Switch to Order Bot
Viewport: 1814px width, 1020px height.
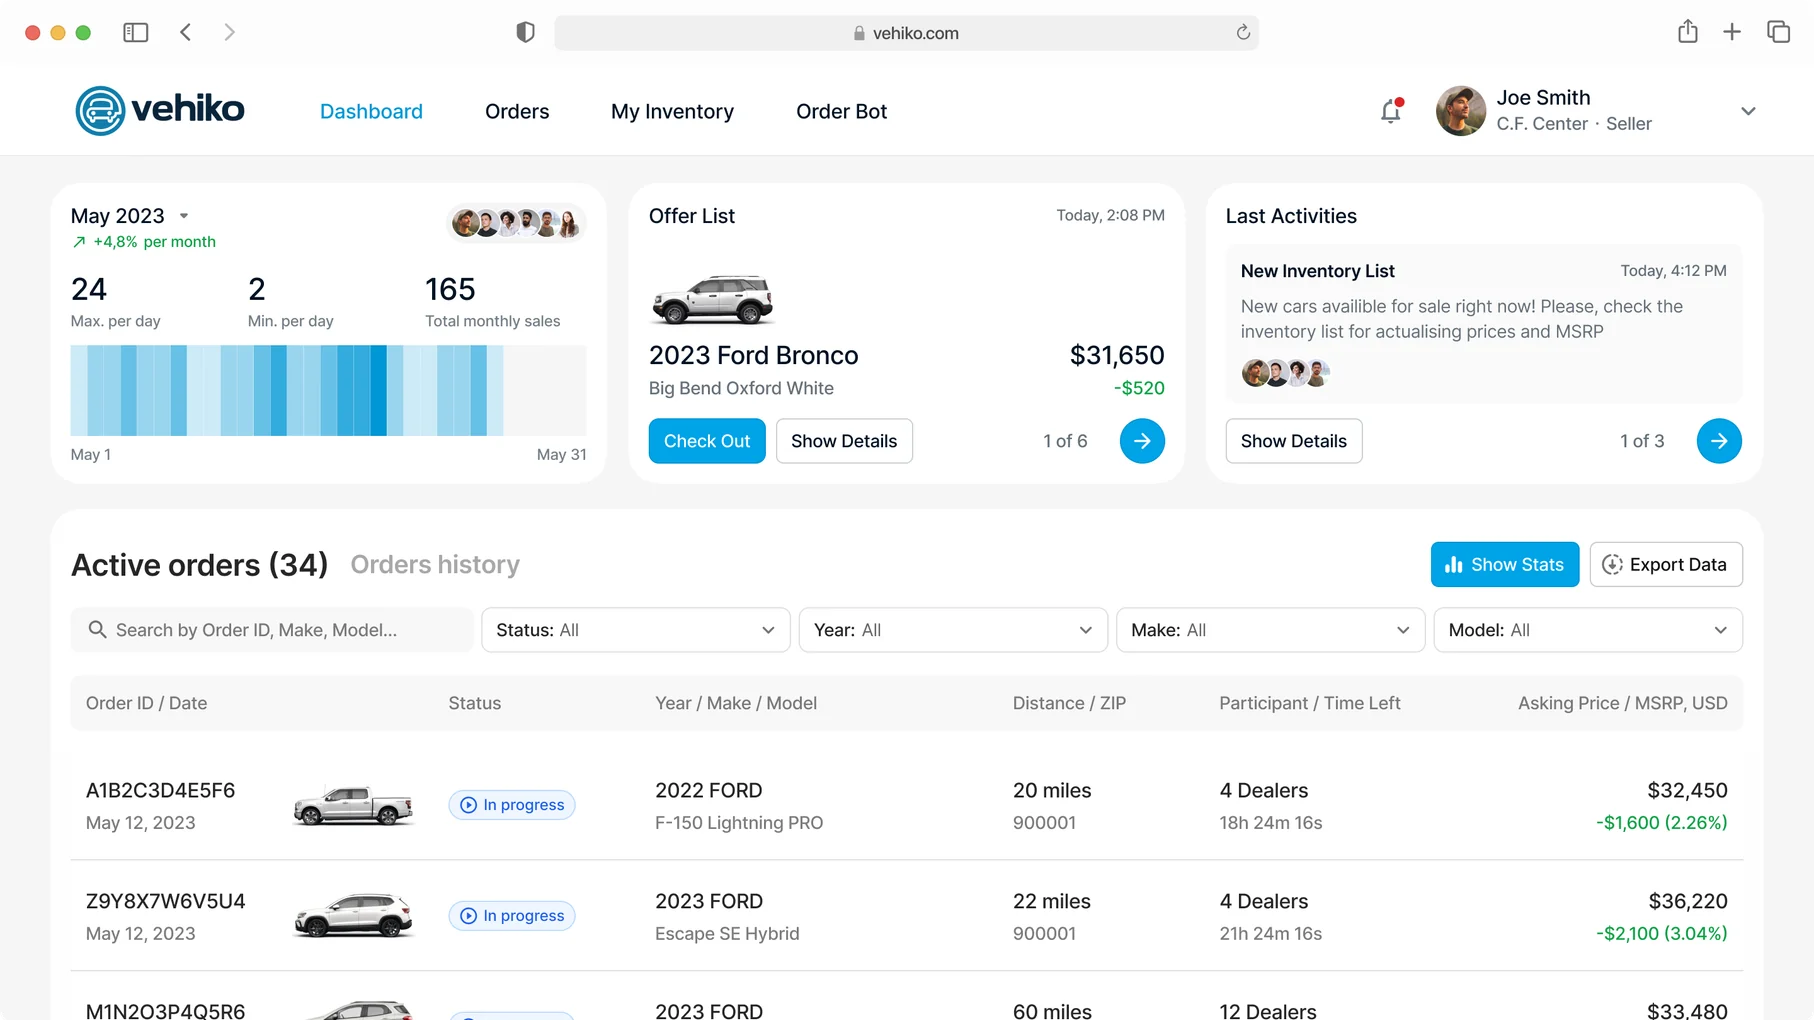click(x=841, y=111)
